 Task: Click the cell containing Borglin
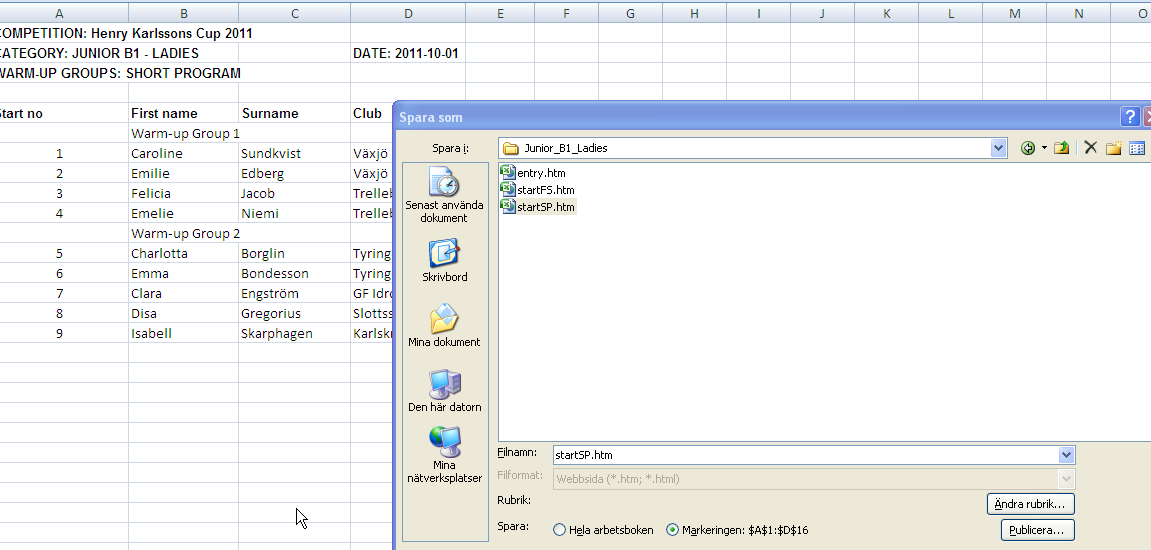(x=294, y=253)
